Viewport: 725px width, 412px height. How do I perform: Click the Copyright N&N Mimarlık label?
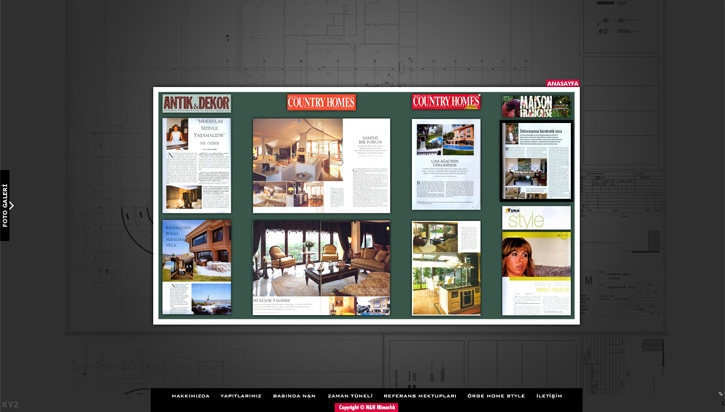[366, 407]
